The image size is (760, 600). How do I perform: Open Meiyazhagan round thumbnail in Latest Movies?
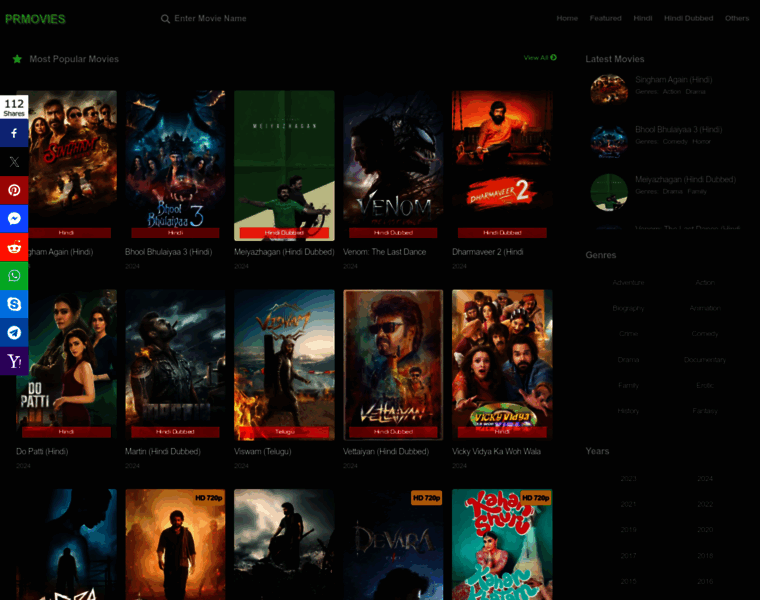609,192
